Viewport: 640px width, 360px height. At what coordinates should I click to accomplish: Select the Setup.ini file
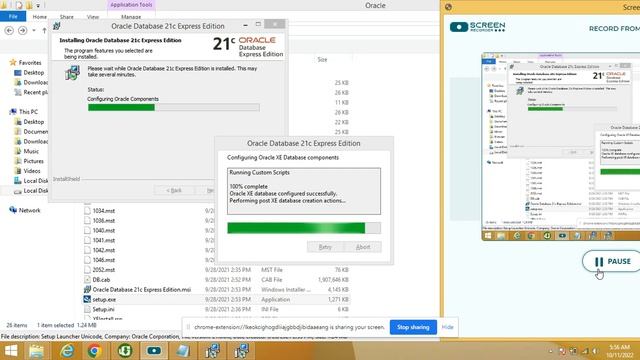point(103,309)
